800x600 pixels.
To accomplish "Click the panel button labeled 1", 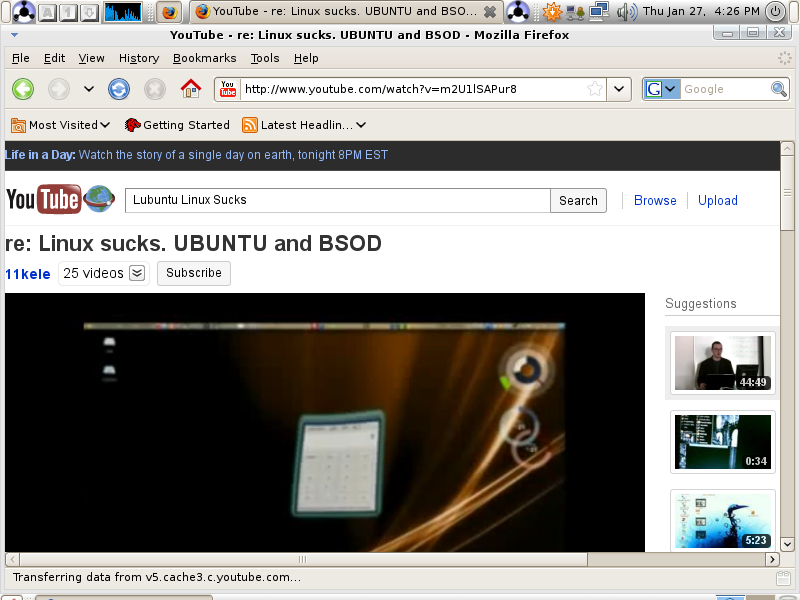I will click(68, 12).
